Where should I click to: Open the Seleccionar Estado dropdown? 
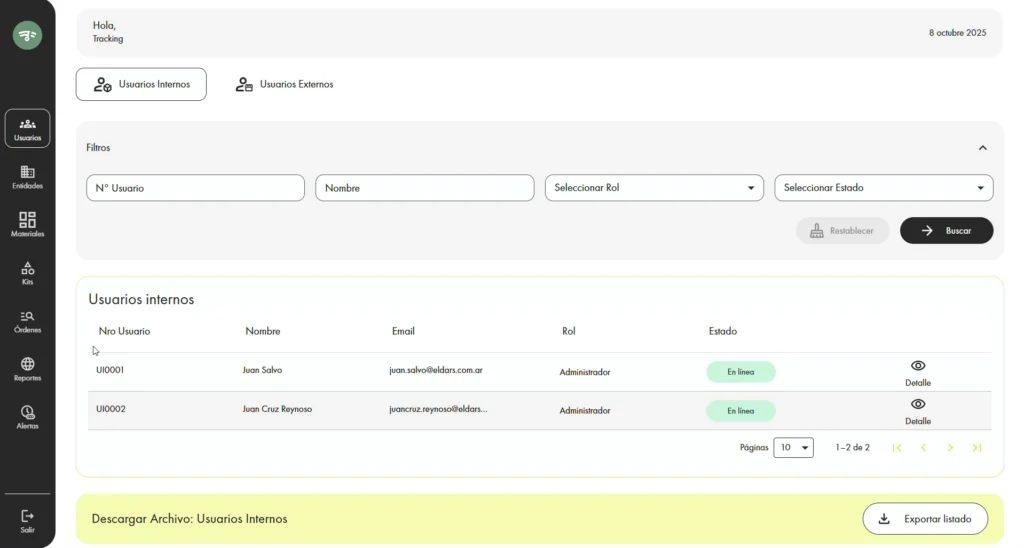(x=884, y=188)
